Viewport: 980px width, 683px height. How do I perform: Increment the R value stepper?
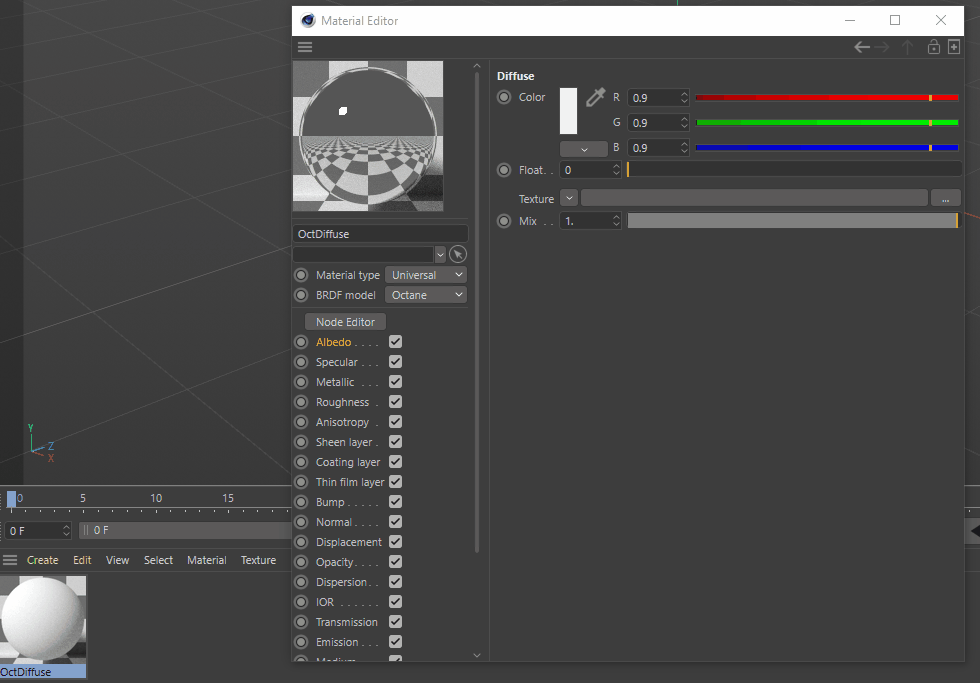click(x=684, y=94)
